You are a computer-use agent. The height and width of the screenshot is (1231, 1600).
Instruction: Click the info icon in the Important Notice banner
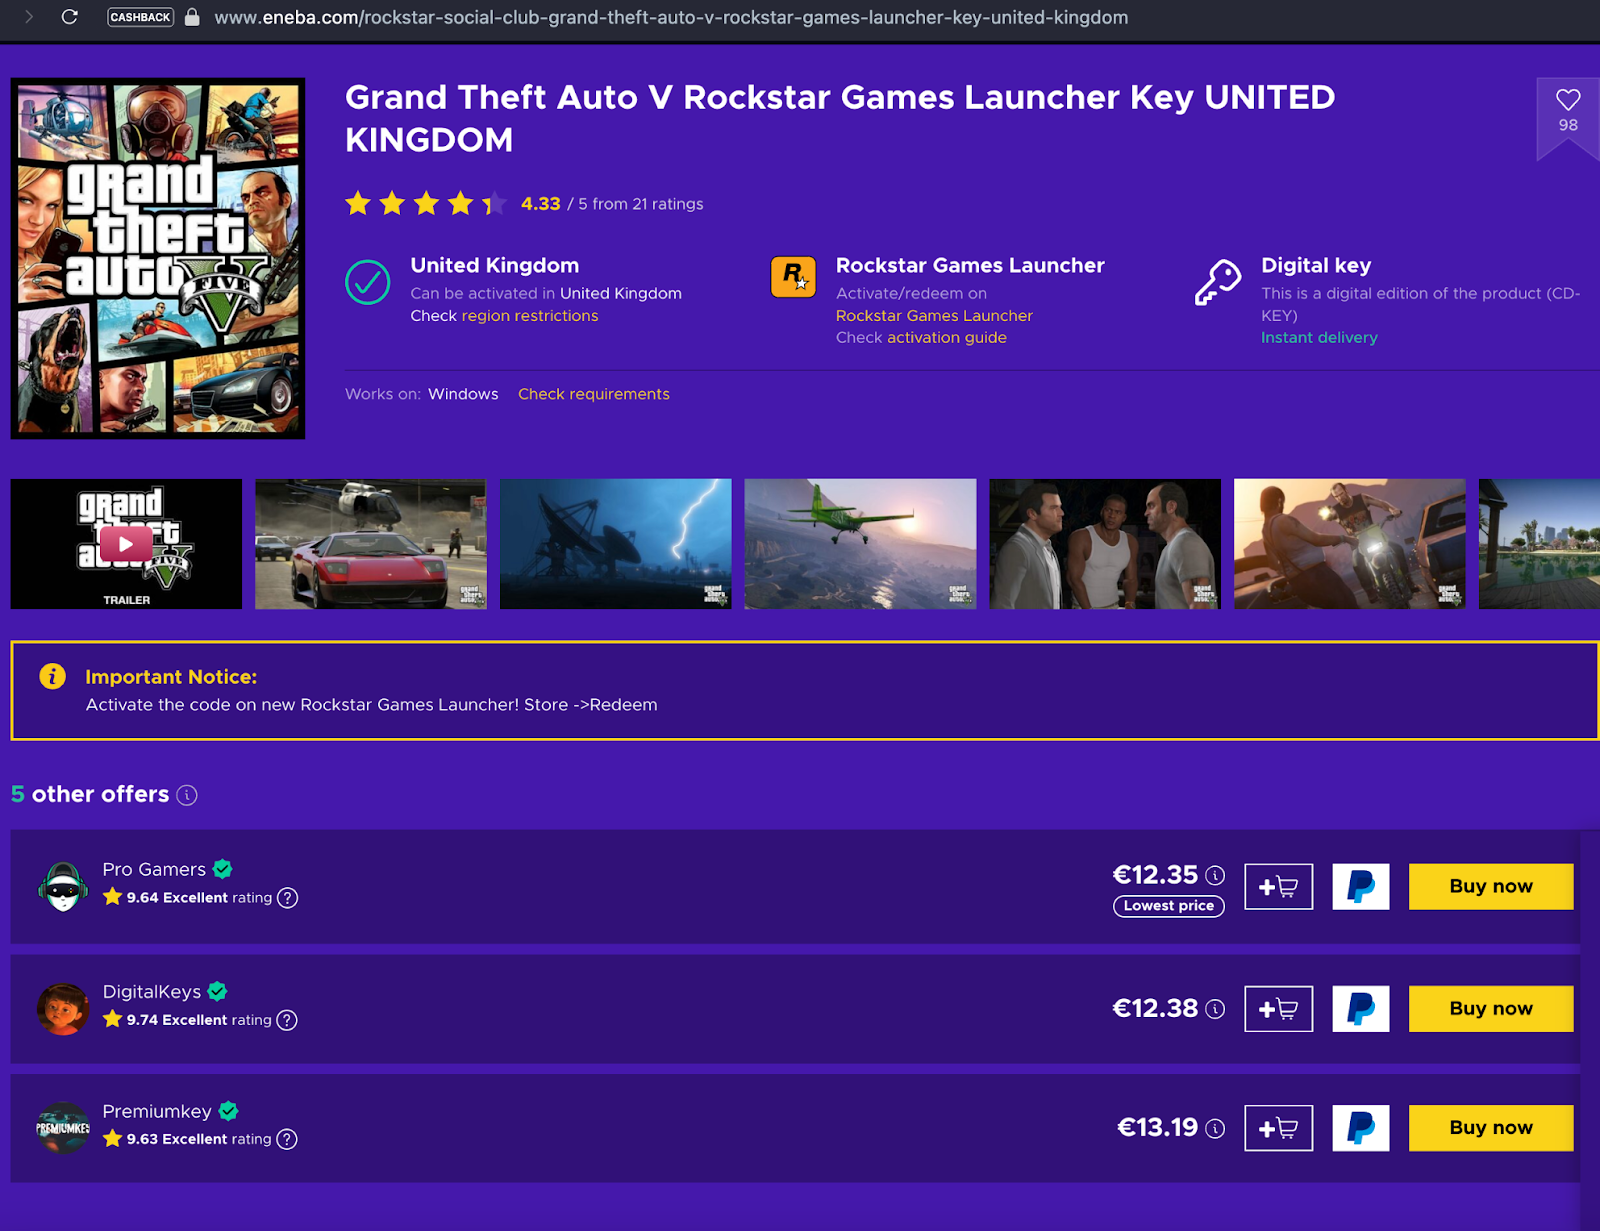pos(51,676)
